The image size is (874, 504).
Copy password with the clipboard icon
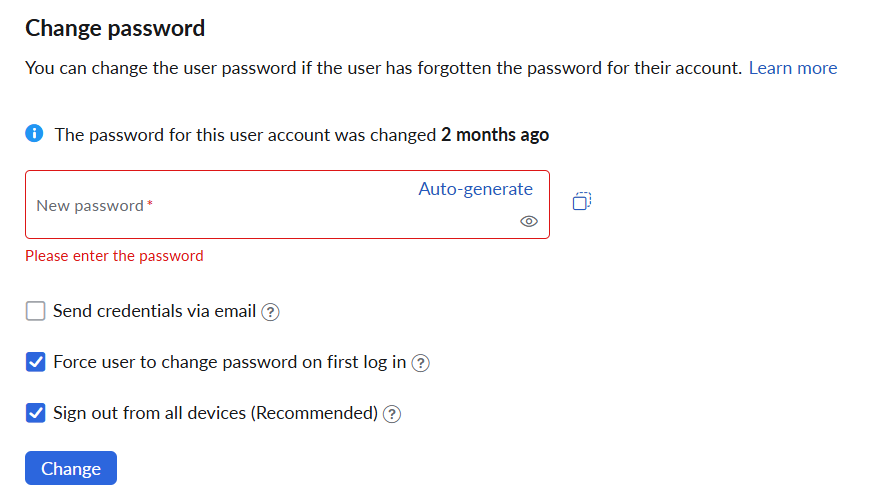point(581,201)
